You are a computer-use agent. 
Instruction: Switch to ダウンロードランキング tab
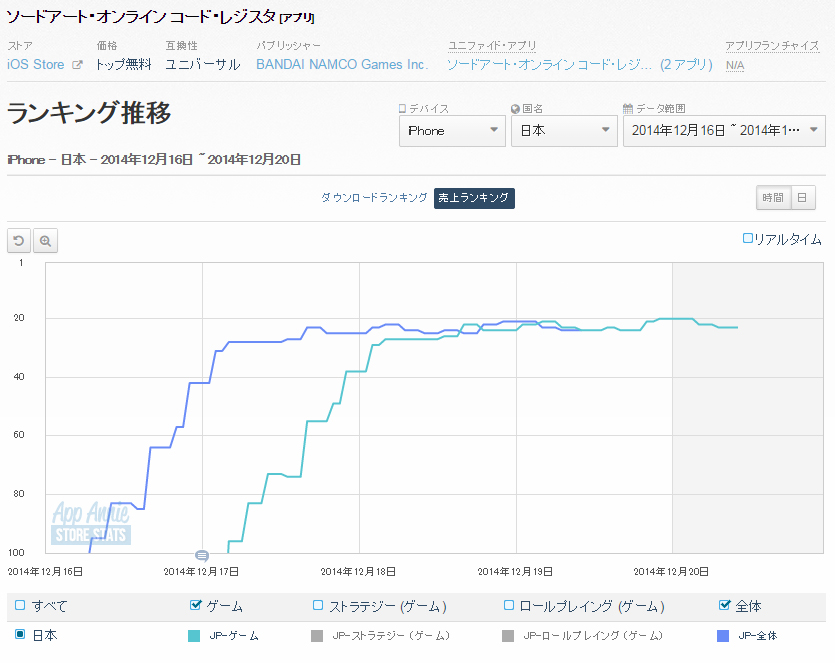point(374,198)
